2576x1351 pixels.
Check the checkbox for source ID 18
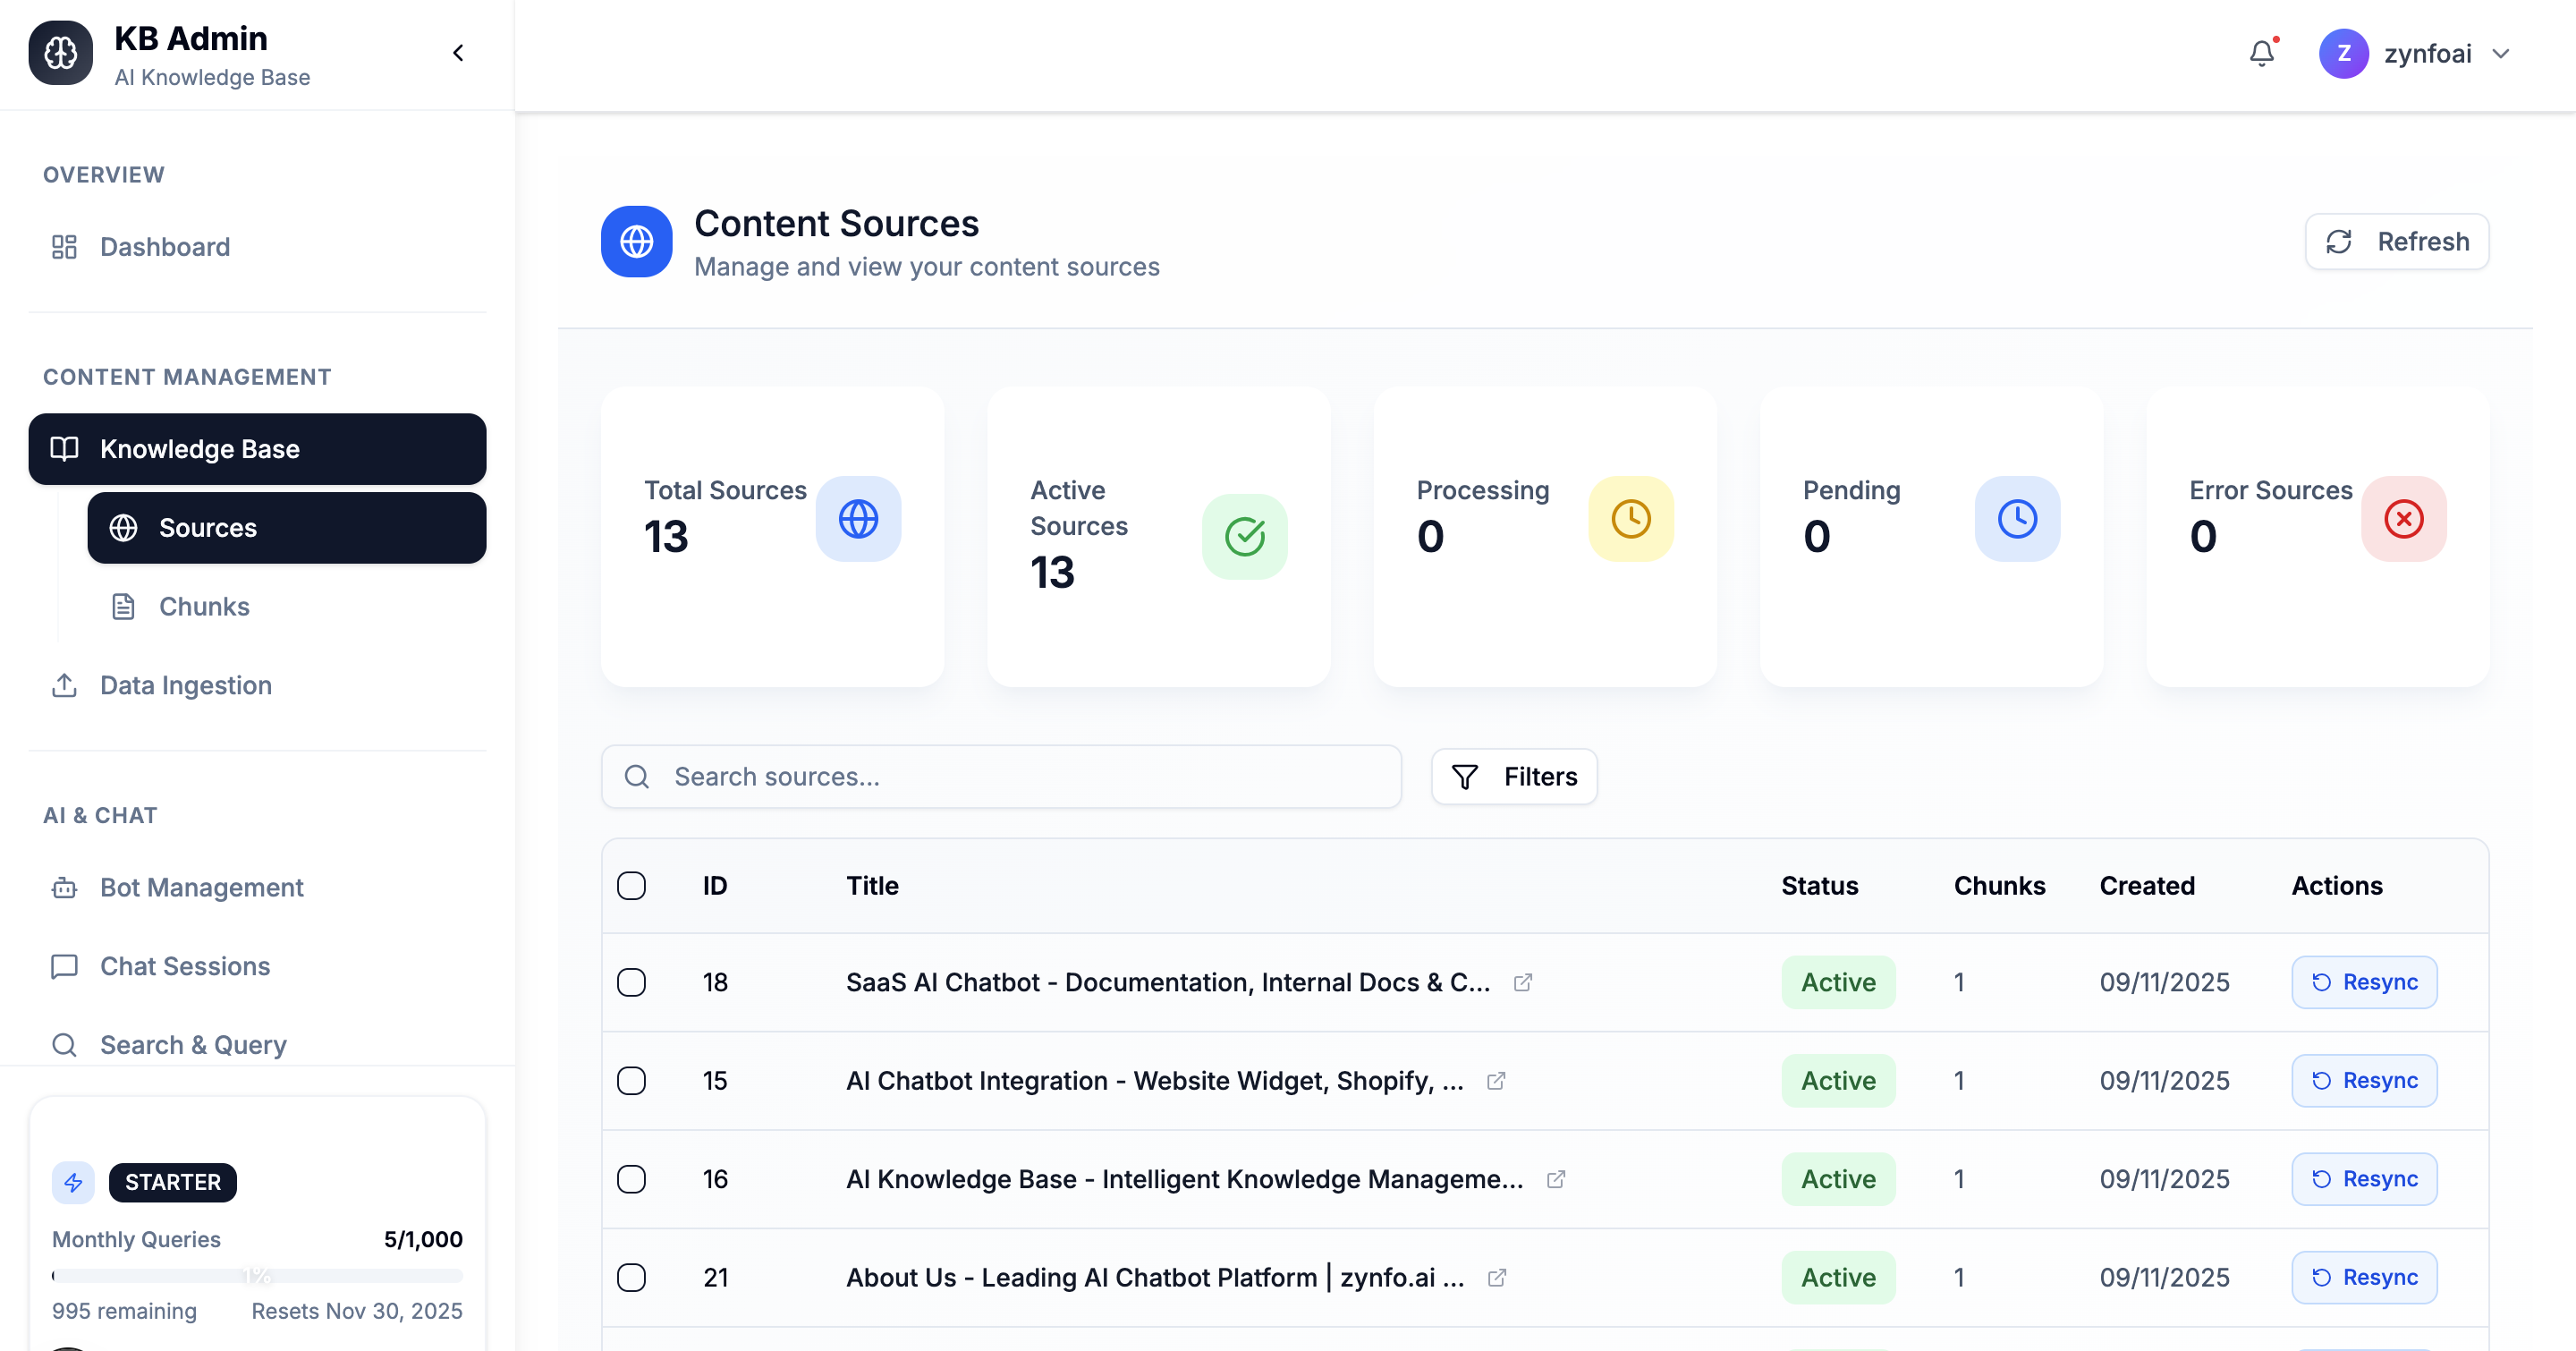(631, 982)
